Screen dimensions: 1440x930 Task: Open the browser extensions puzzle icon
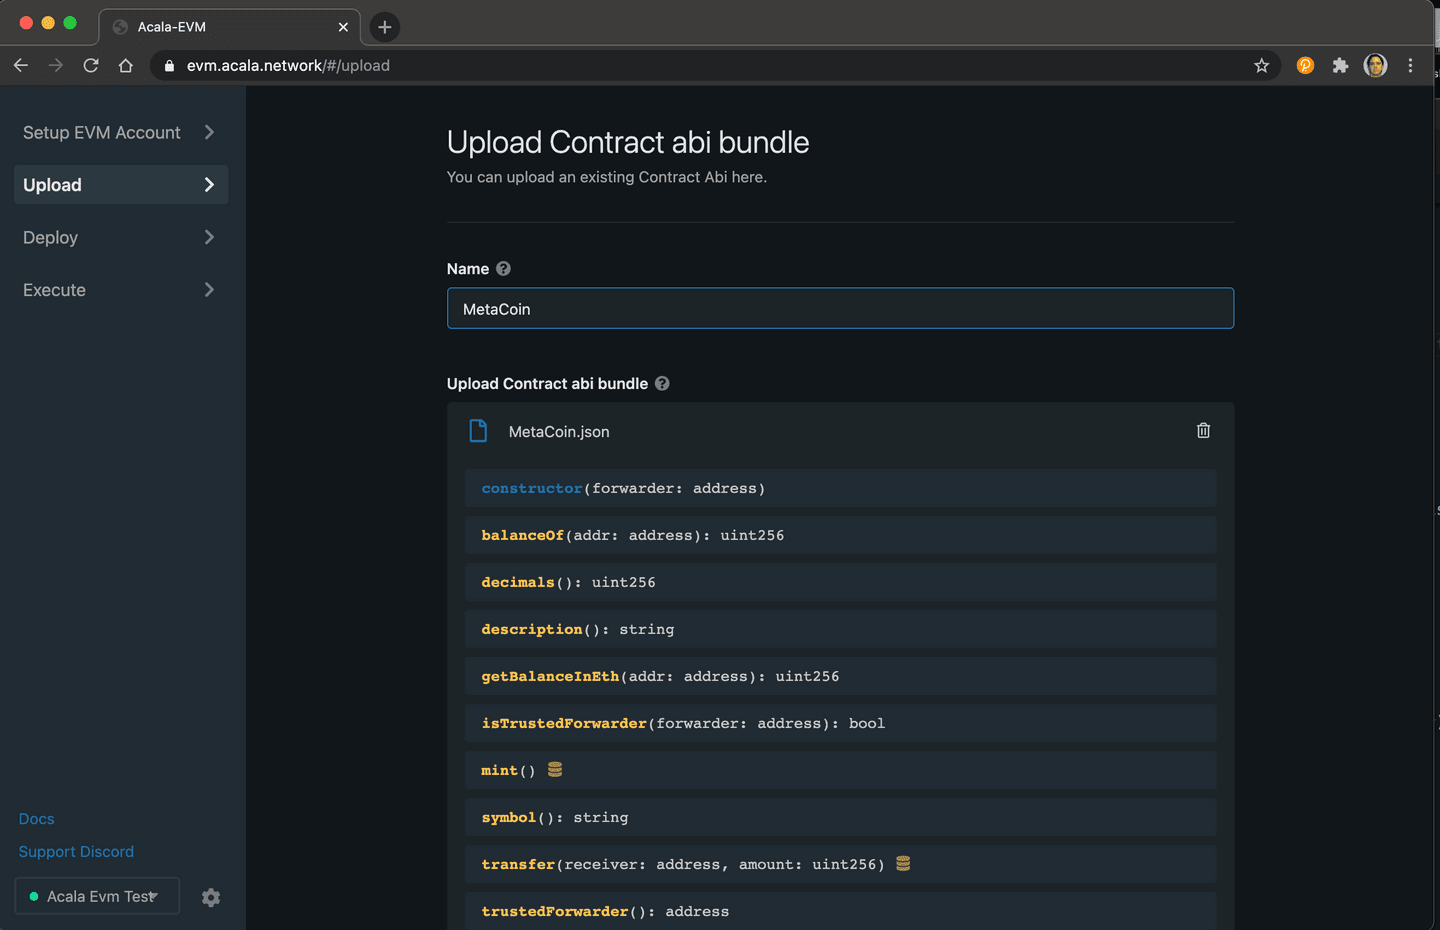(x=1340, y=65)
